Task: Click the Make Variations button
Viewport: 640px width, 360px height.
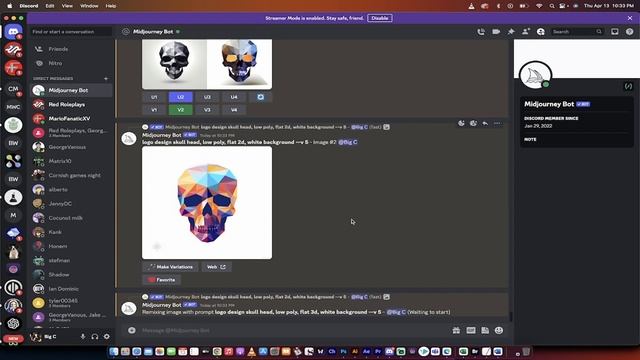Action: [170, 267]
